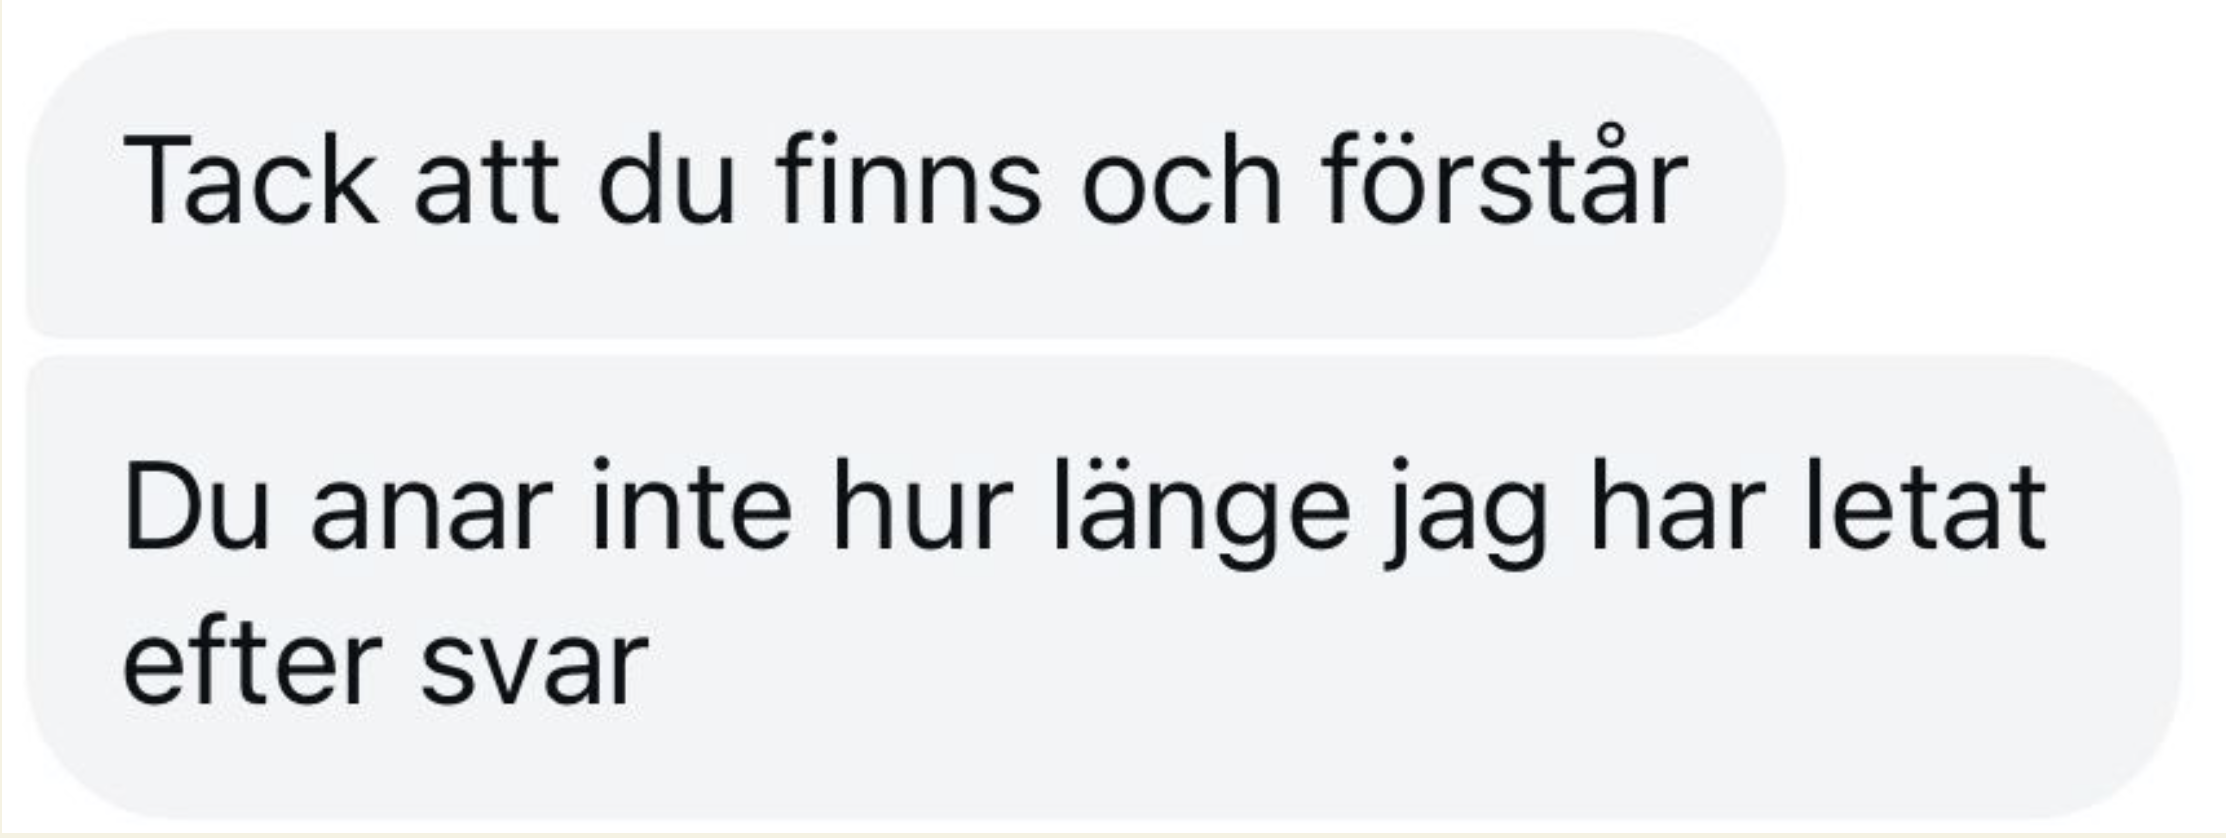Click white background right of first bubble
Viewport: 2226px width, 838px height.
click(2000, 180)
